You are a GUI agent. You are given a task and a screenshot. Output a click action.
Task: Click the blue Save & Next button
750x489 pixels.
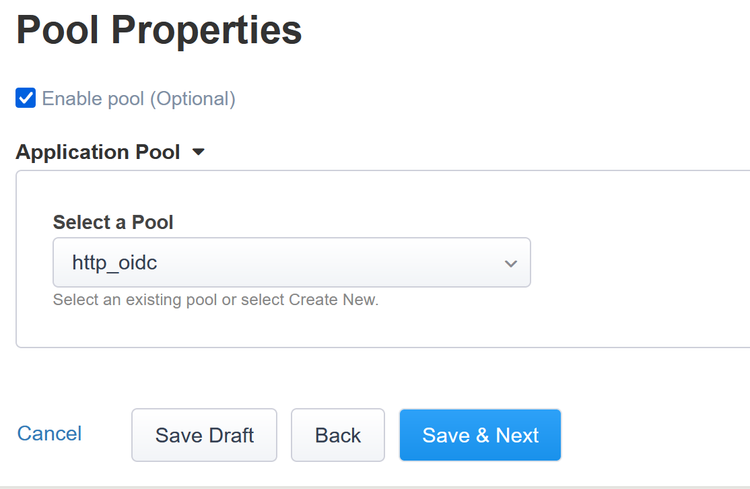480,435
